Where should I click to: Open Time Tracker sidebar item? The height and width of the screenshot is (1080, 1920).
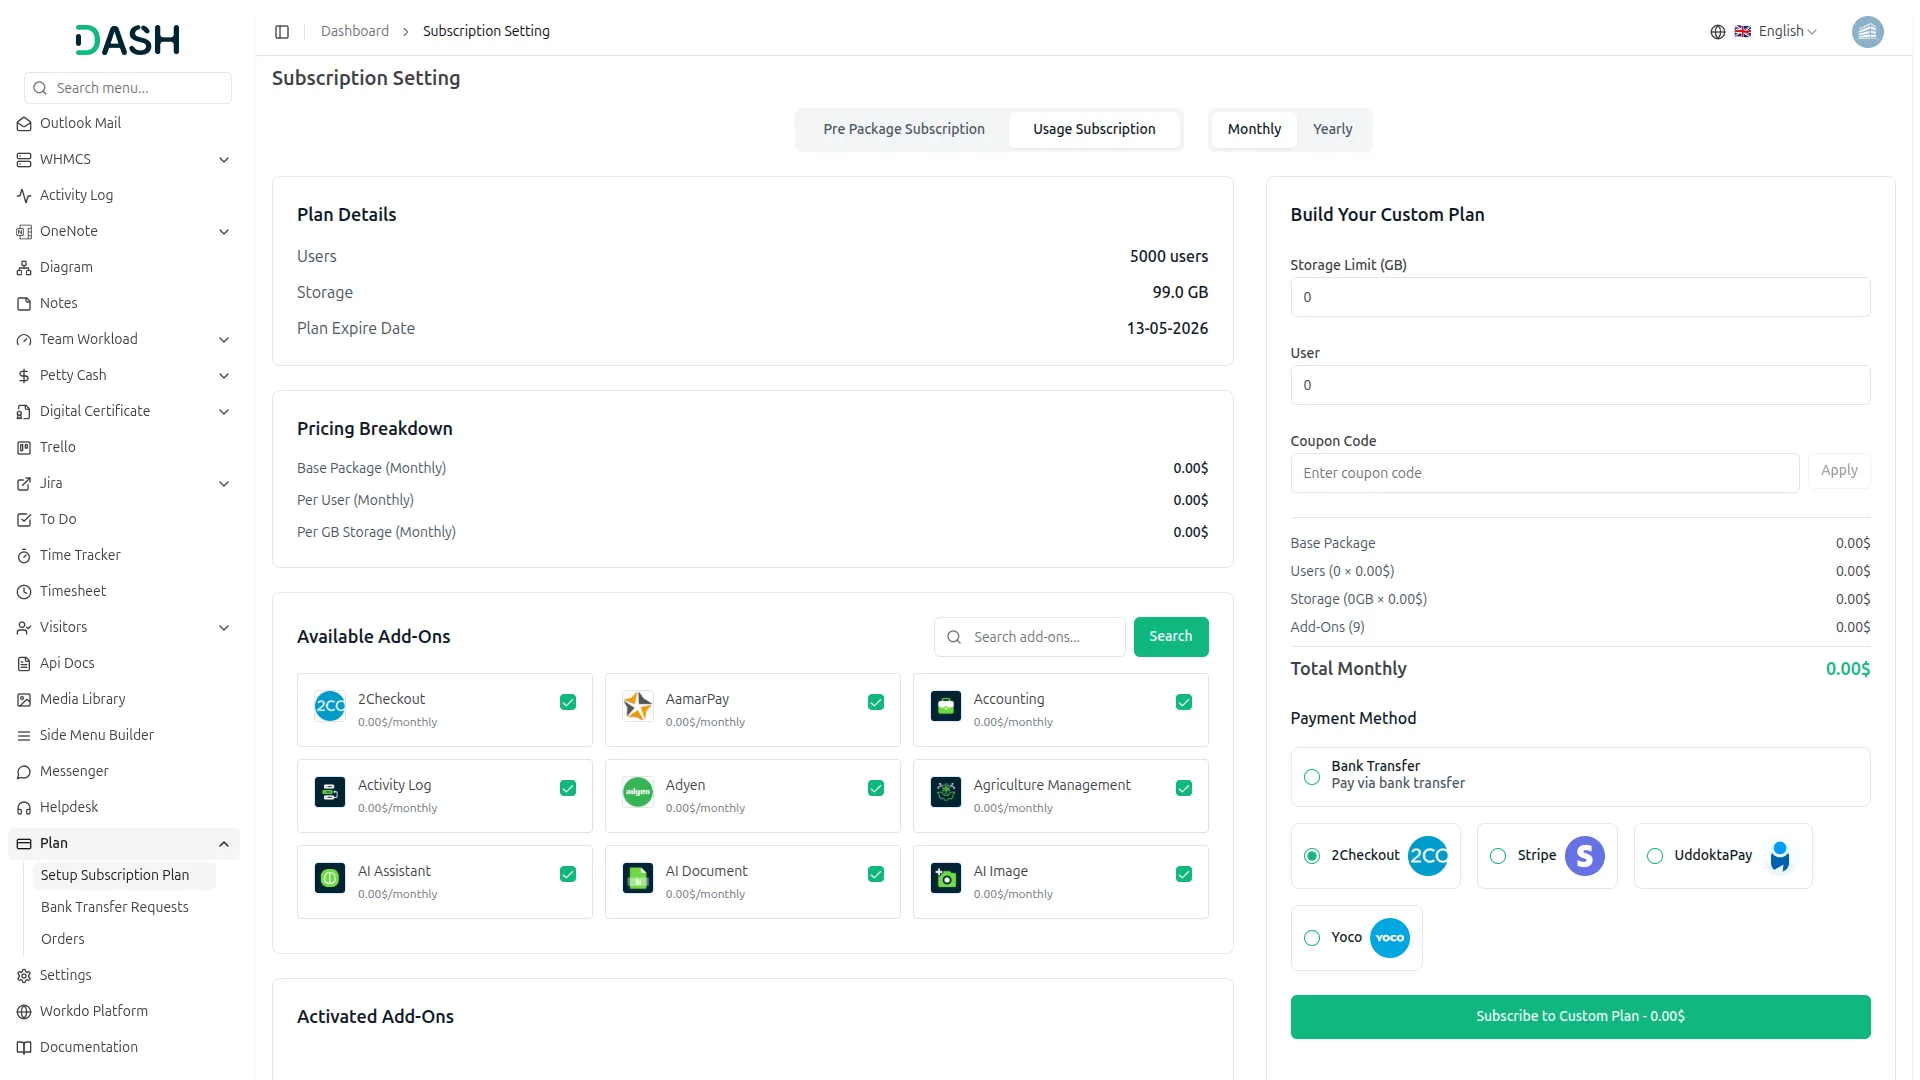pos(124,555)
